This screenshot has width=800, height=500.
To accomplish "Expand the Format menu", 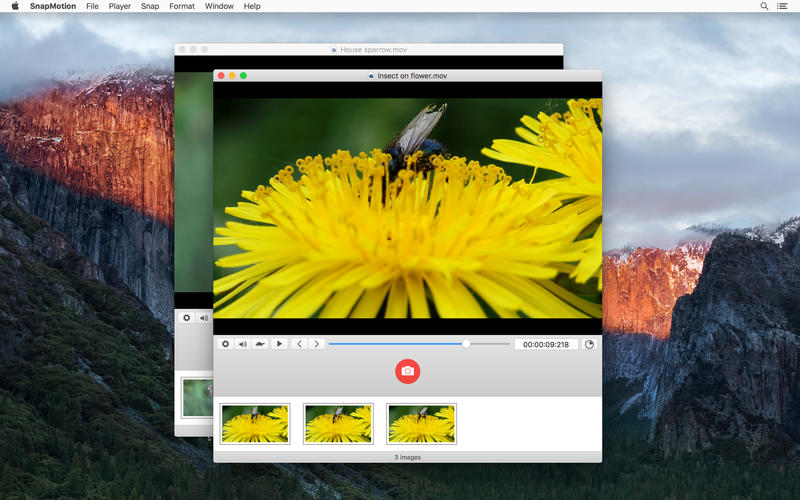I will coord(182,6).
